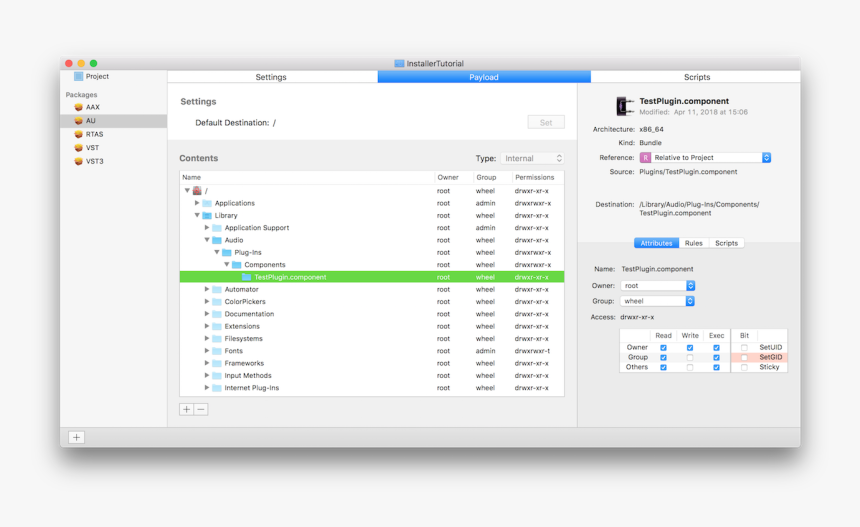Click the Applications folder icon

tap(207, 203)
